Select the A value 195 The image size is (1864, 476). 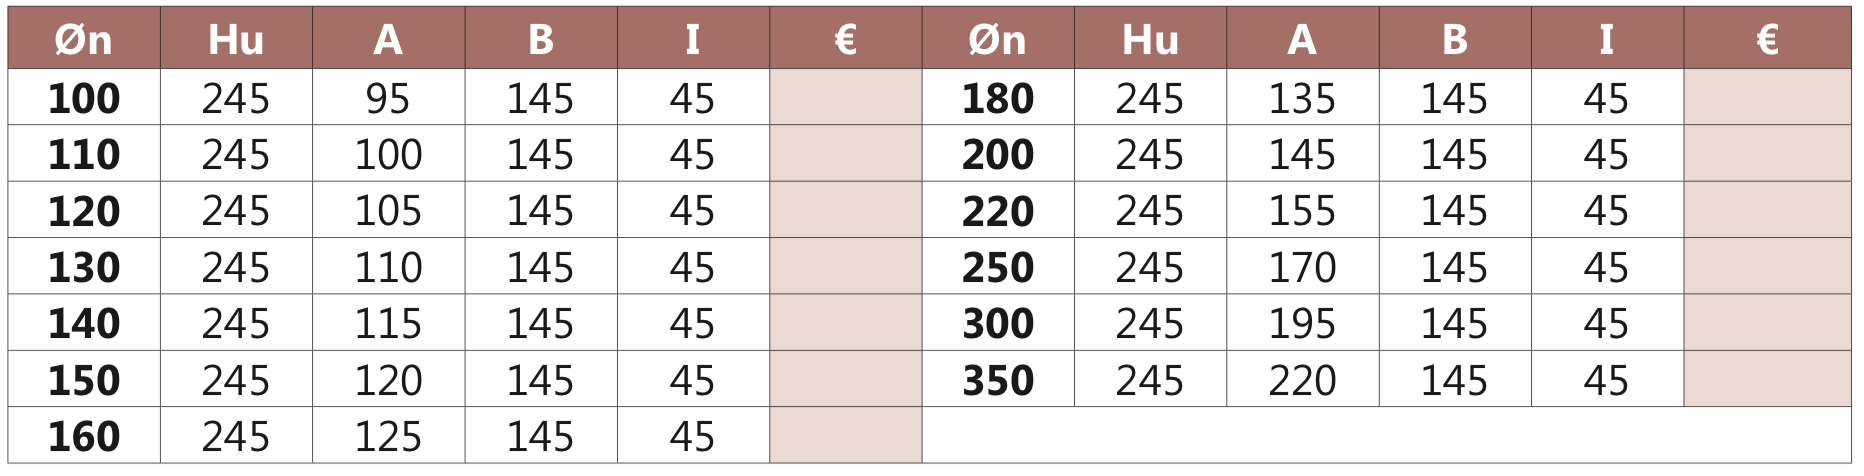click(1302, 323)
